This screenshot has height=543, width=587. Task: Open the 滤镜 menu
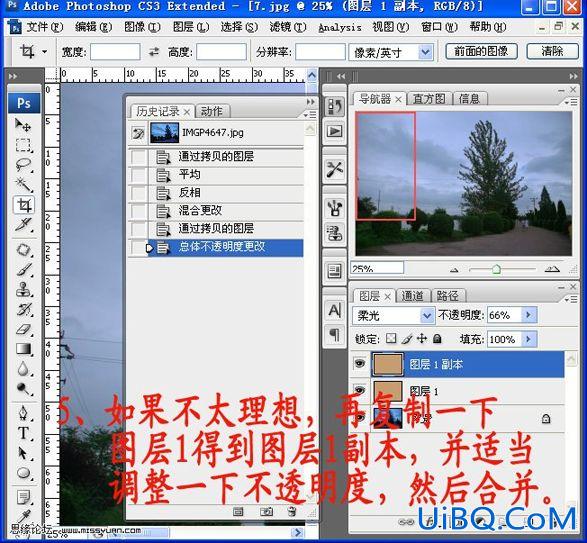pyautogui.click(x=288, y=27)
